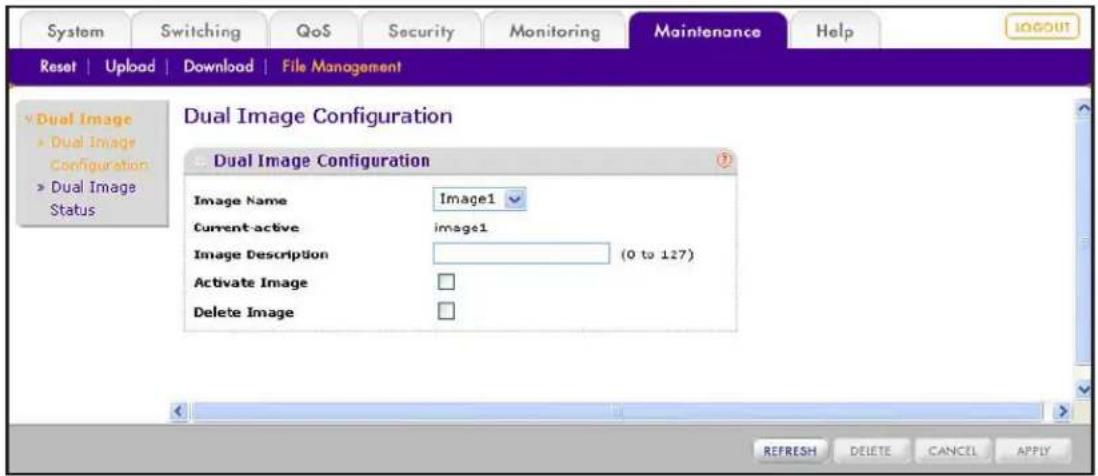
Task: Collapse the Dual Image Configuration panel header
Action: 200,161
